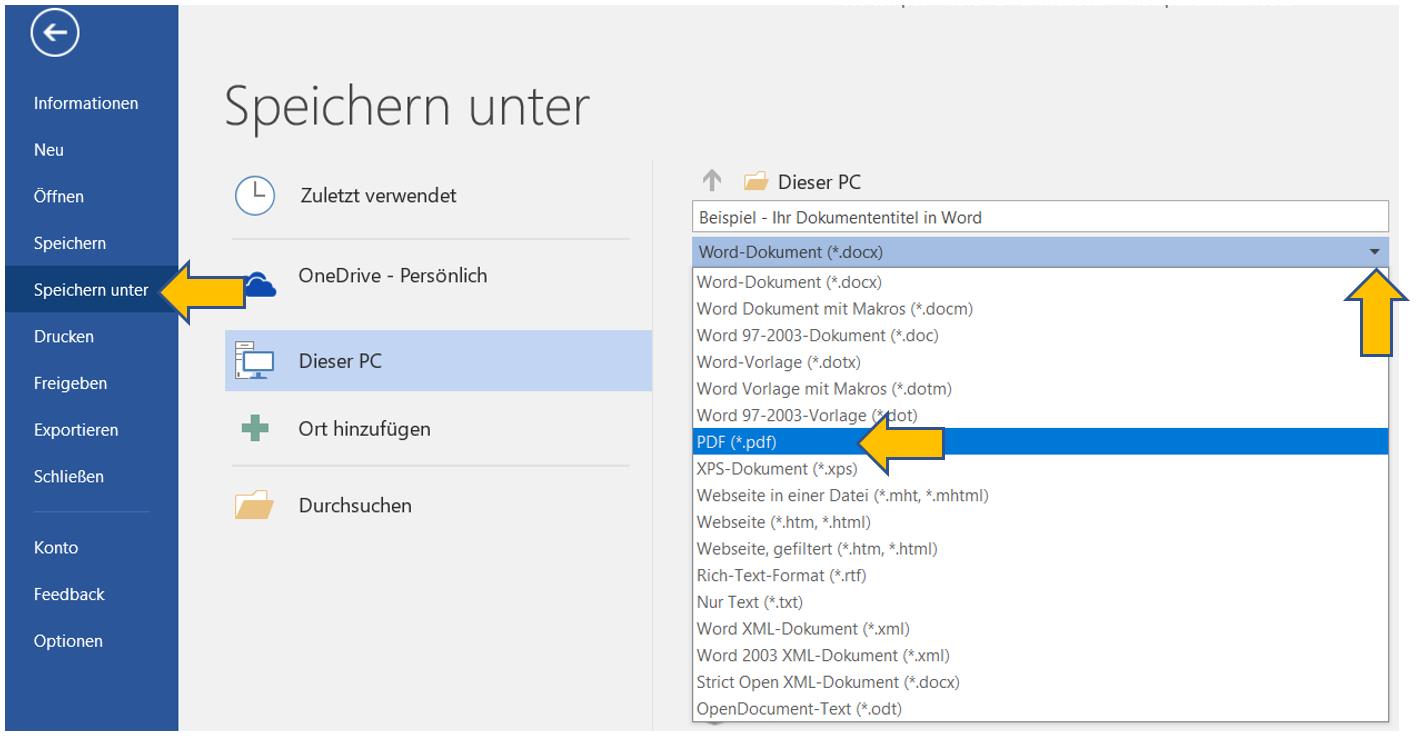Select Neu in the sidebar
The image size is (1417, 736).
tap(49, 150)
